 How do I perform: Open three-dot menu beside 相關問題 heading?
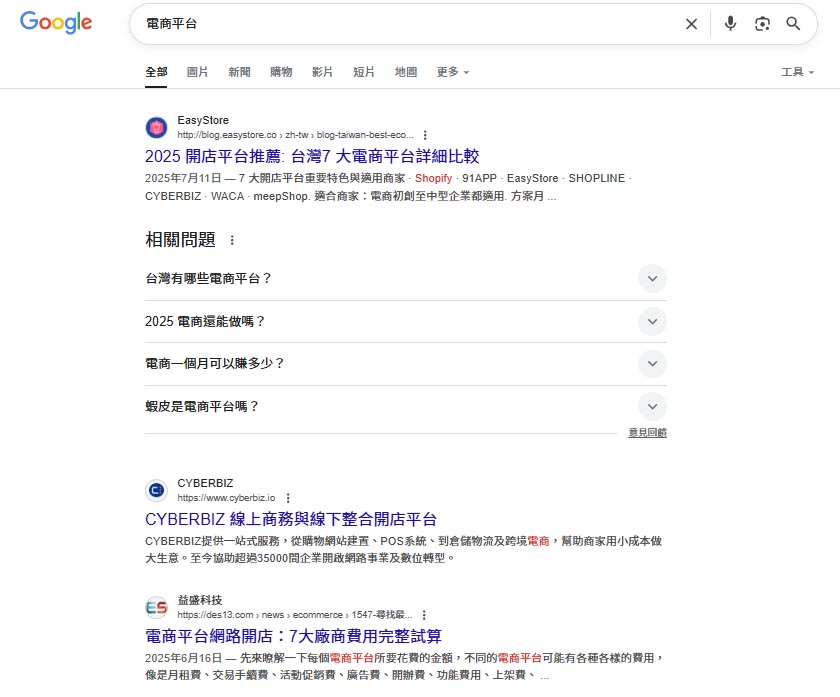tap(233, 241)
